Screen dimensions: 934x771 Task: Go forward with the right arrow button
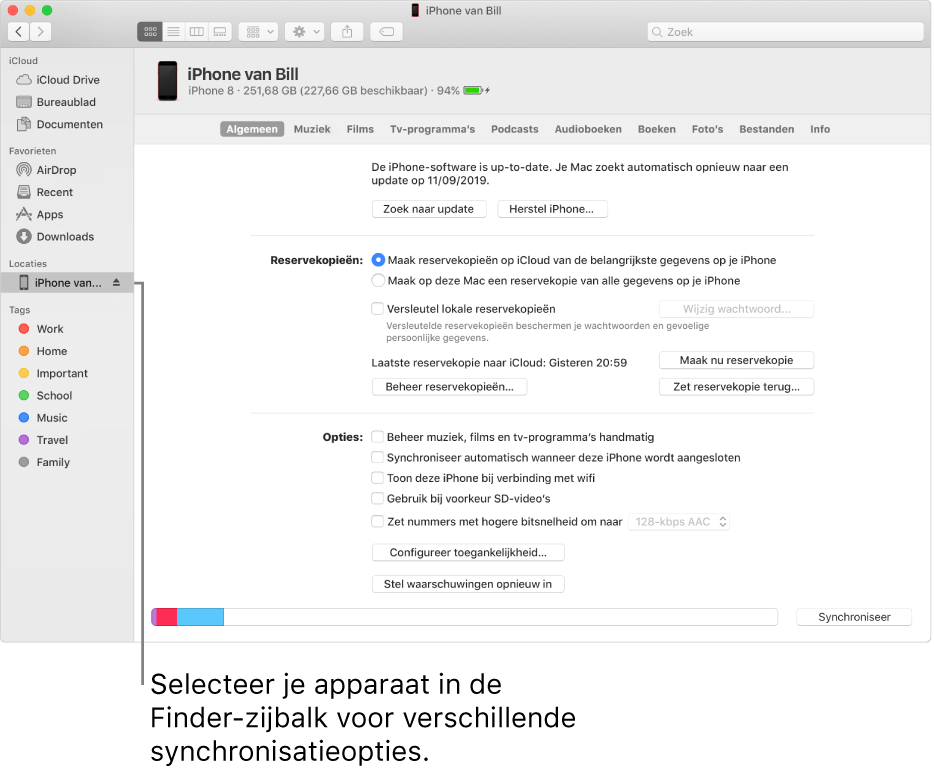[41, 32]
